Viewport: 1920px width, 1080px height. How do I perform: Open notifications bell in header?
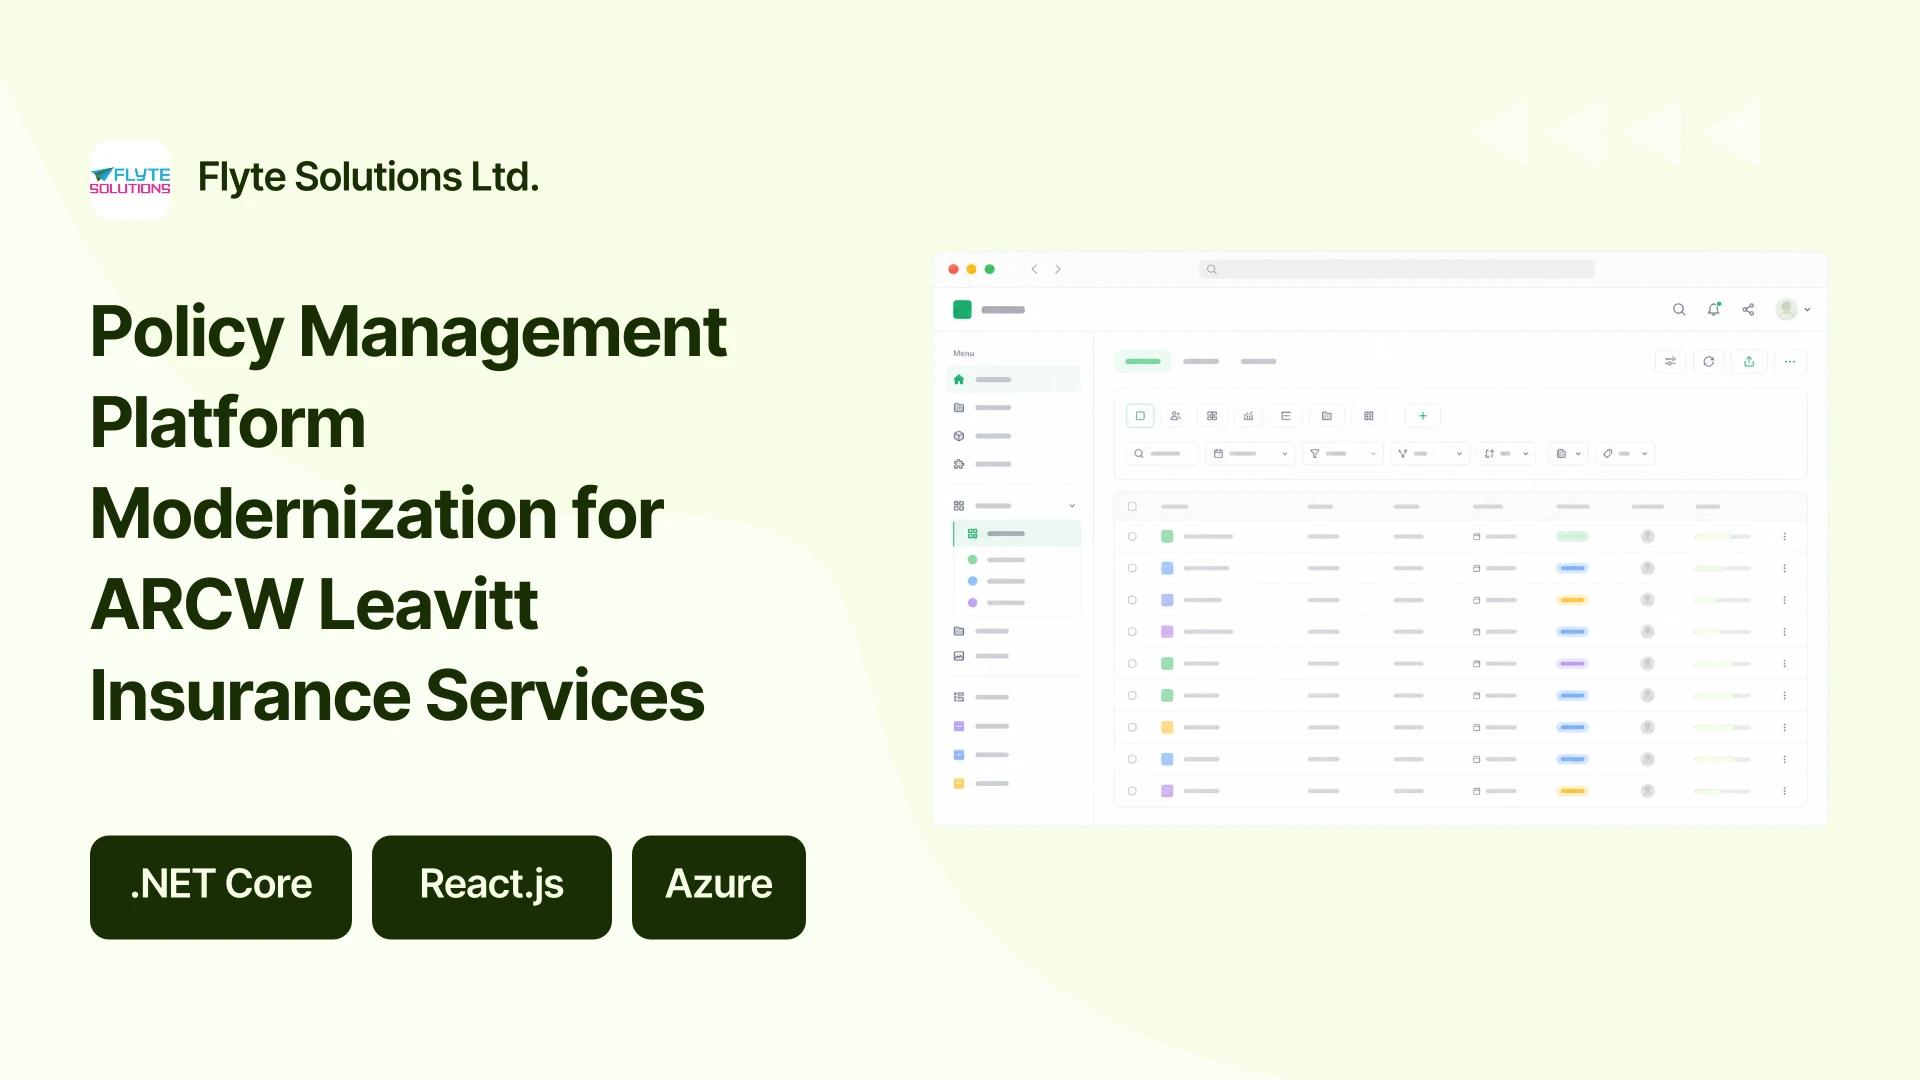(x=1714, y=310)
